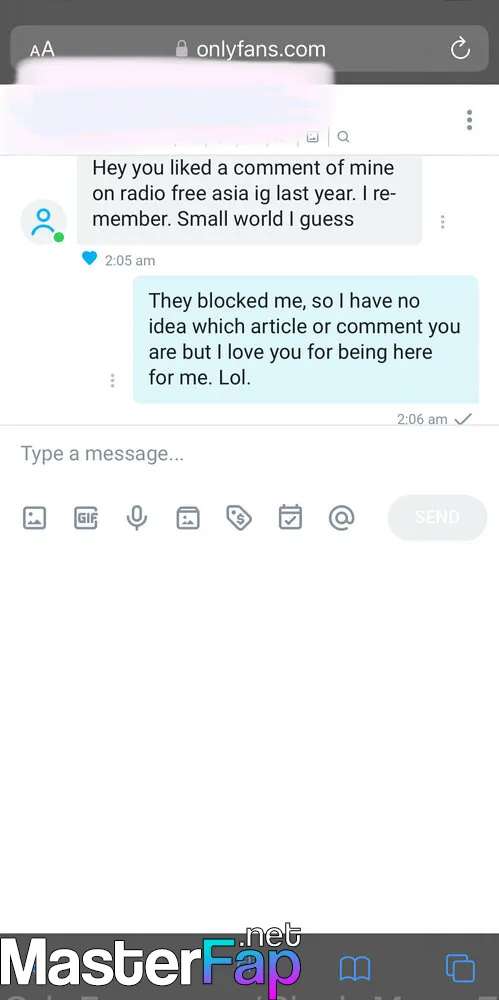Viewport: 499px width, 1000px height.
Task: Open the vault media icon
Action: (x=188, y=518)
